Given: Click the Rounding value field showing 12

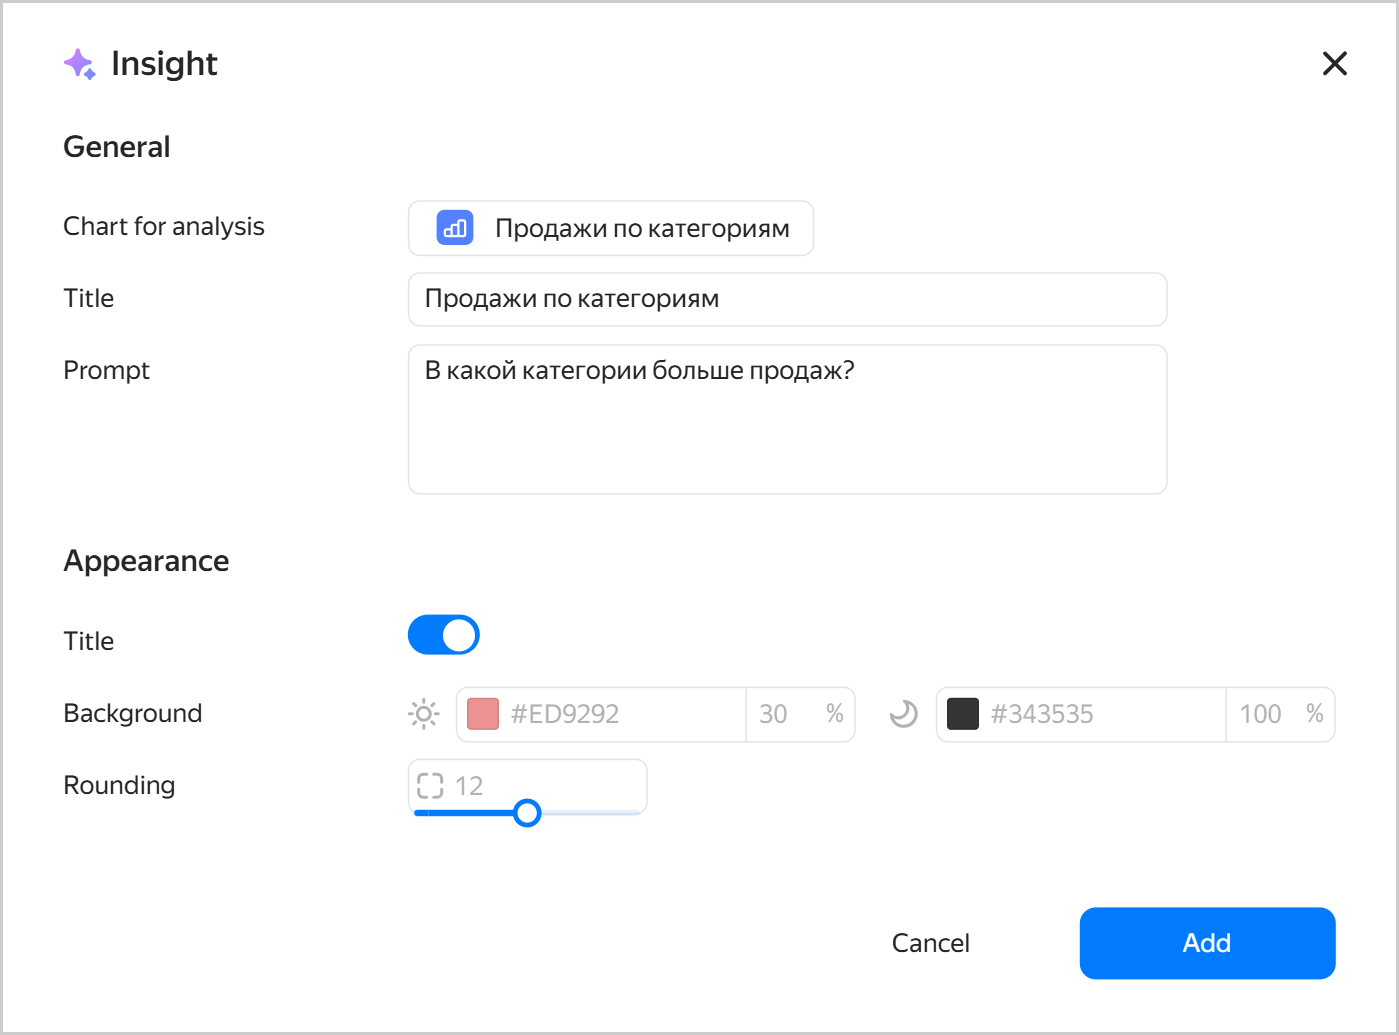Looking at the screenshot, I should pos(528,786).
